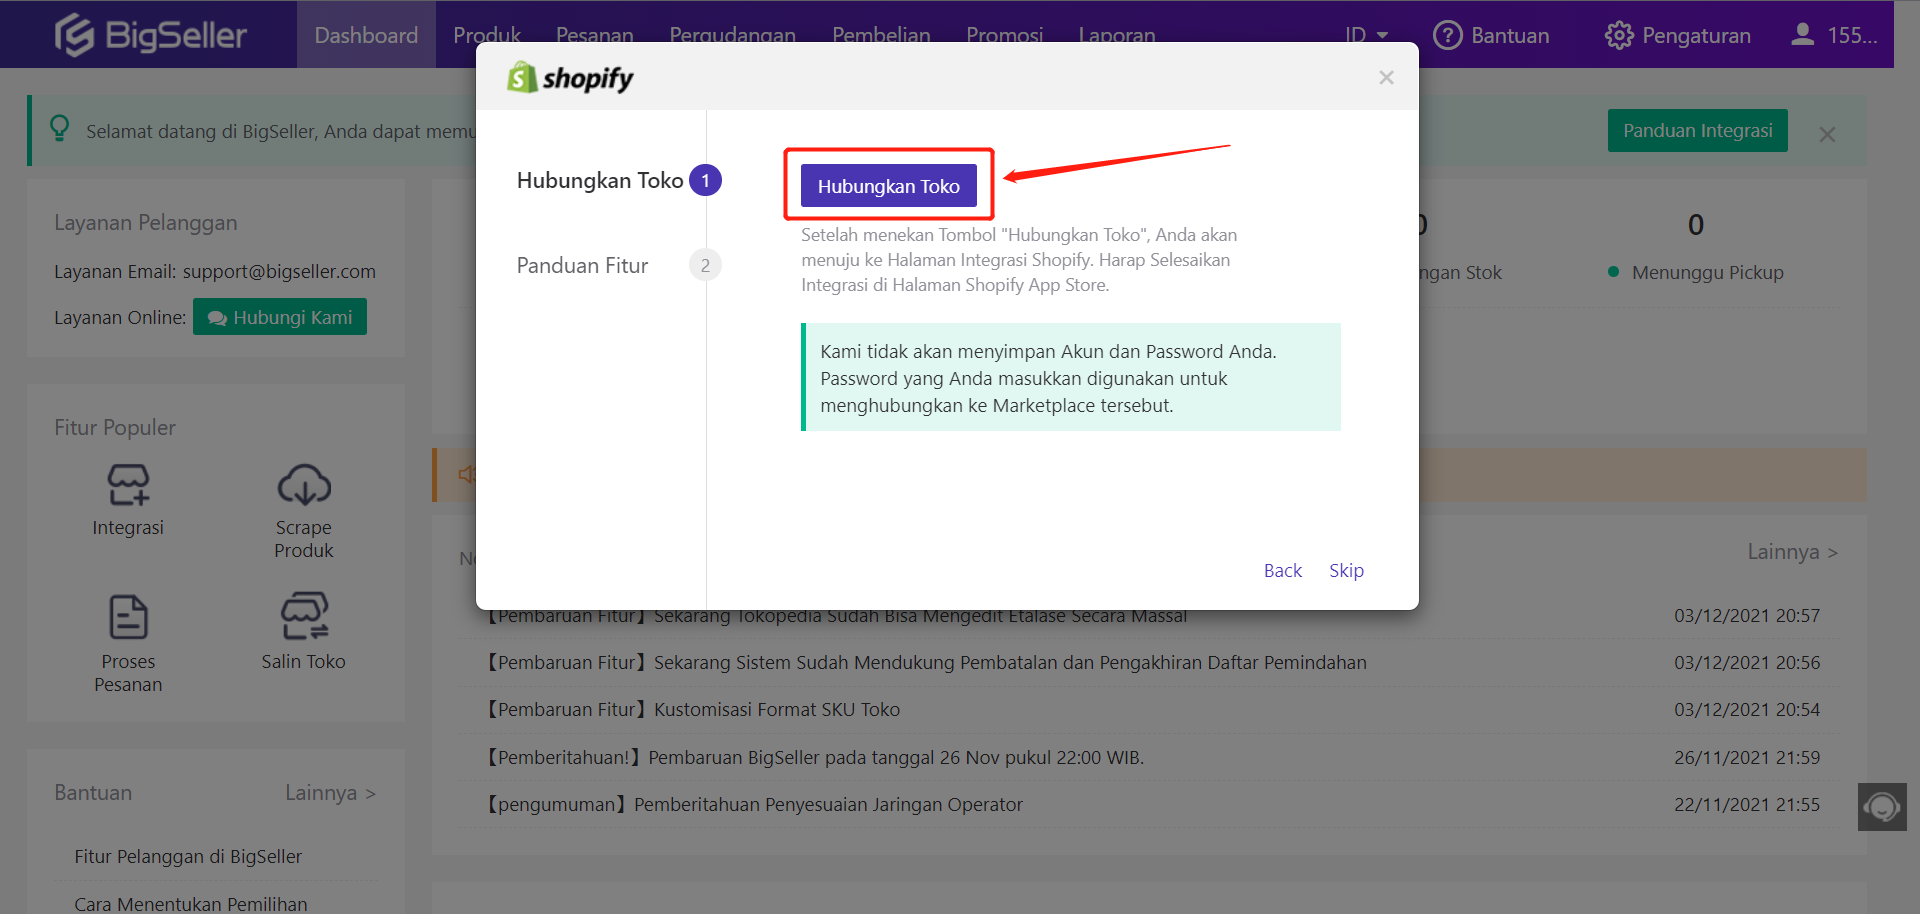
Task: Open the Produk menu
Action: 487,35
